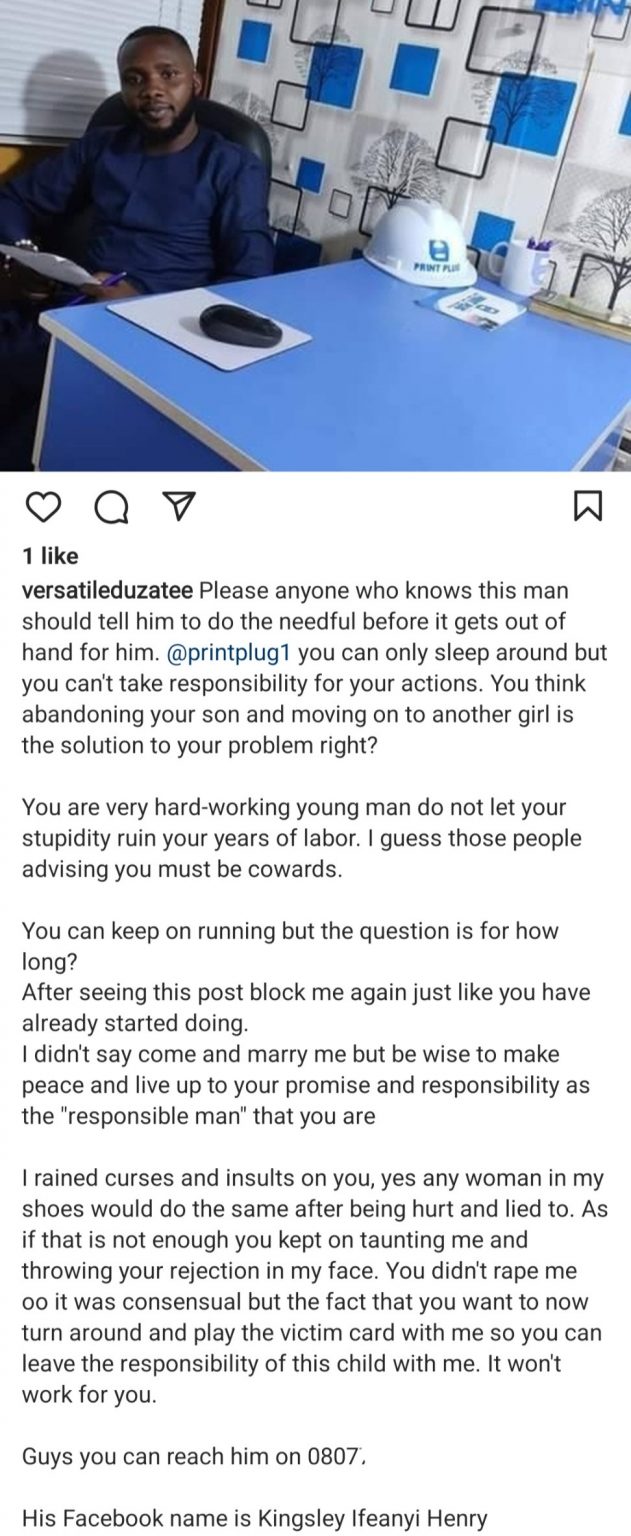The height and width of the screenshot is (1536, 631).
Task: Share the post with the paper plane icon
Action: click(176, 508)
